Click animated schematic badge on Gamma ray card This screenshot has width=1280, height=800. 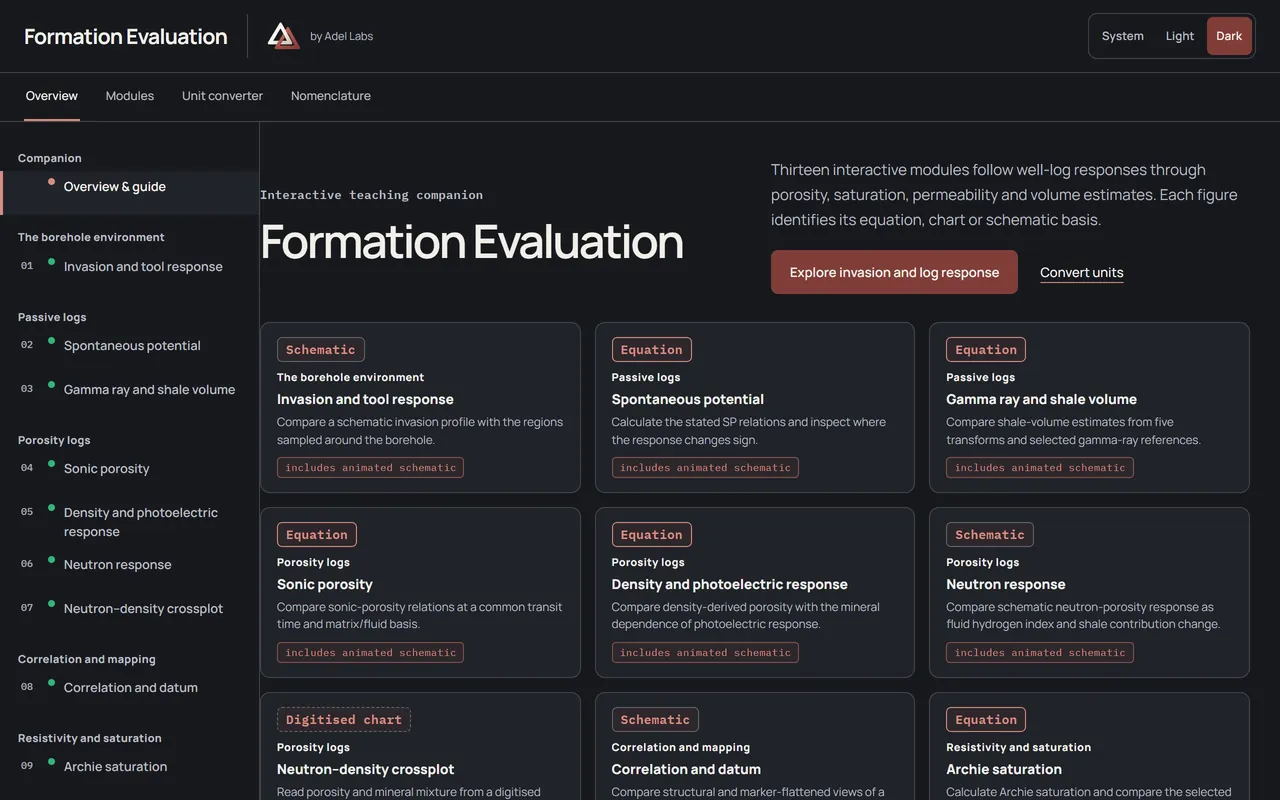coord(1040,467)
